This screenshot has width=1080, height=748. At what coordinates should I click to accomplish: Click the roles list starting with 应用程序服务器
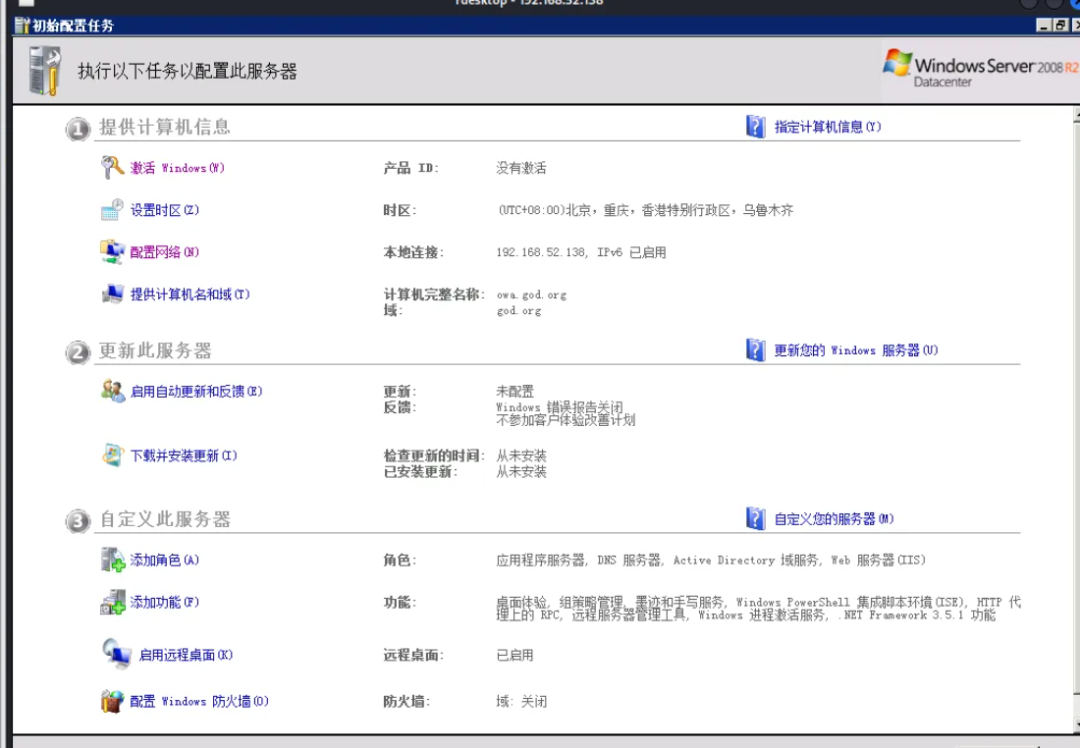tap(711, 560)
